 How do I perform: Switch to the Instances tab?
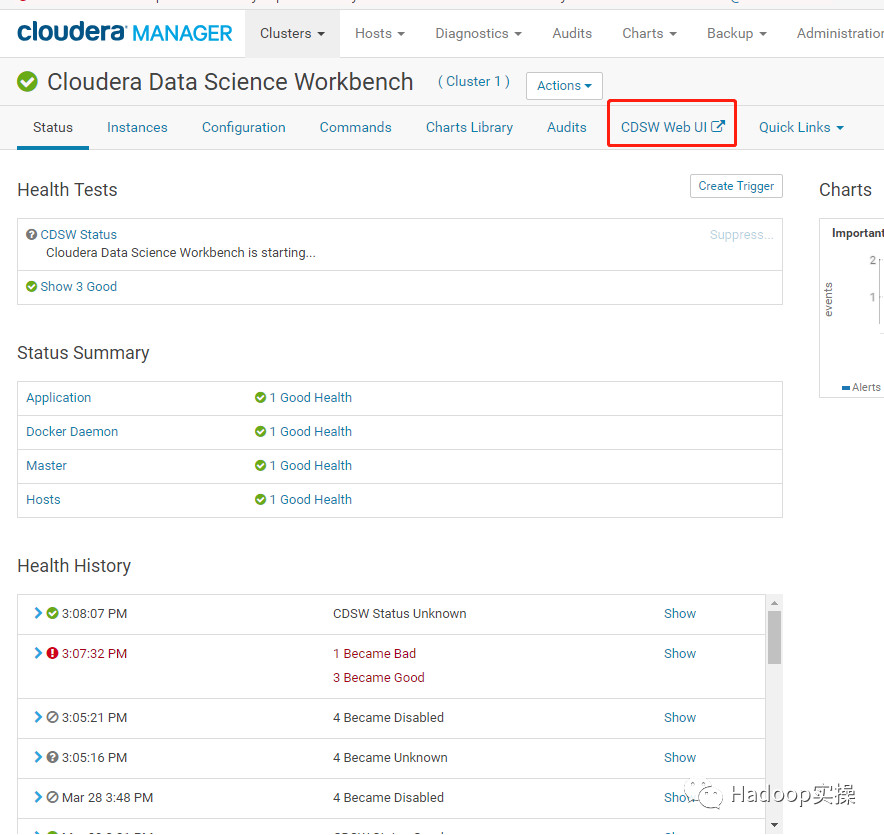[137, 127]
